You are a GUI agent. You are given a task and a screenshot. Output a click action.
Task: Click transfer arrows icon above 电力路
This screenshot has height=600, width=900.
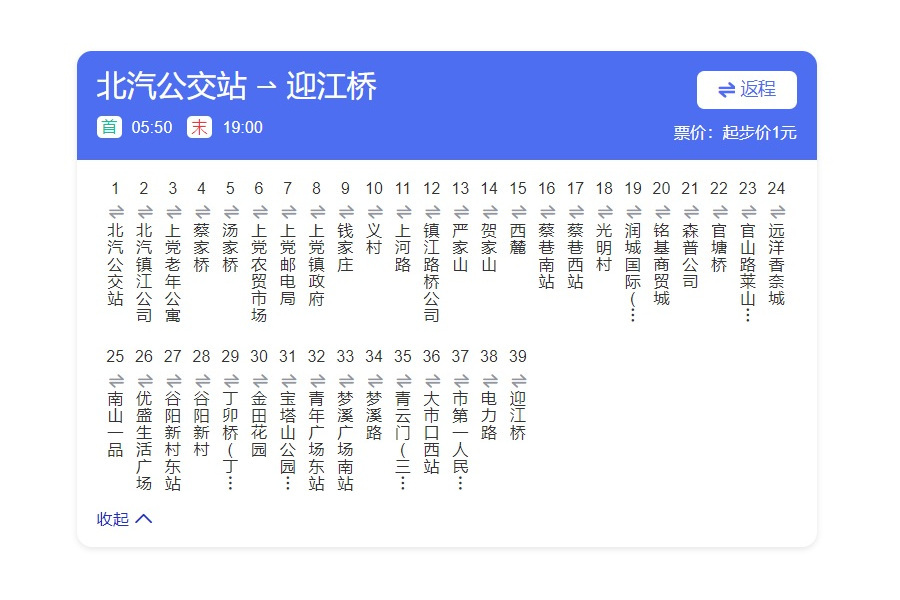coord(490,381)
